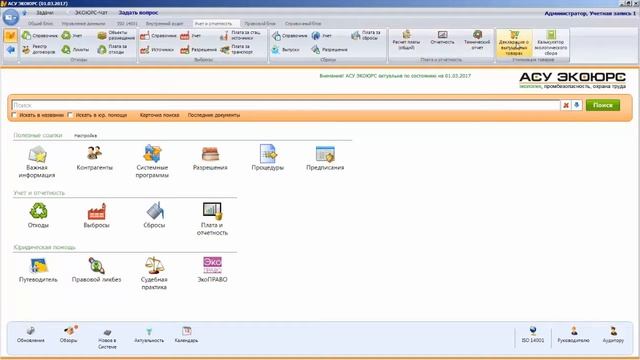Image resolution: width=640 pixels, height=360 pixels.
Task: Open Расчет платы (общий) in the ribbon
Action: click(406, 40)
